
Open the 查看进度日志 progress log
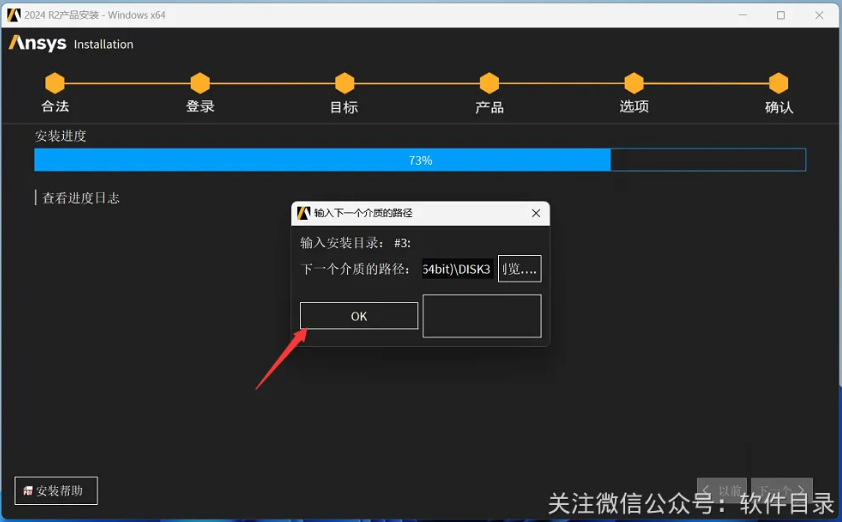(80, 198)
